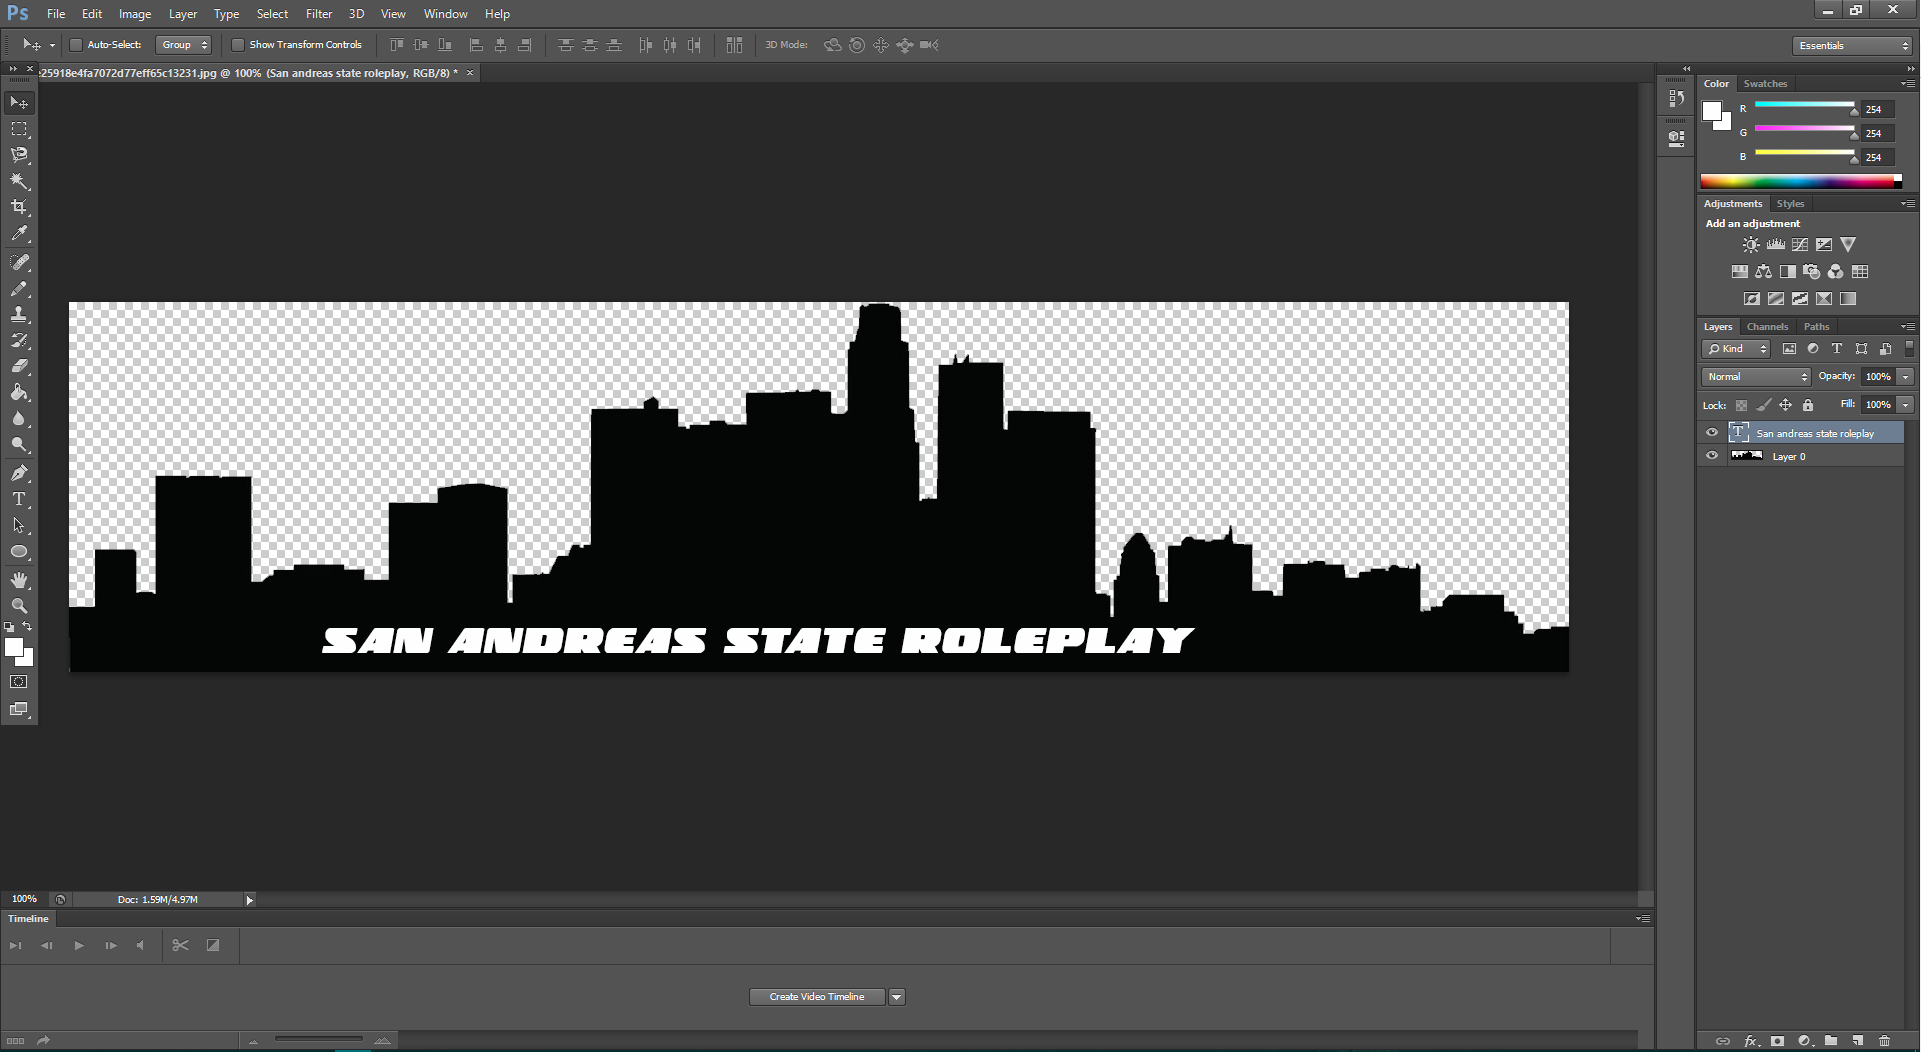Hide the San andreas state roleplay layer
The image size is (1921, 1052).
click(1712, 433)
